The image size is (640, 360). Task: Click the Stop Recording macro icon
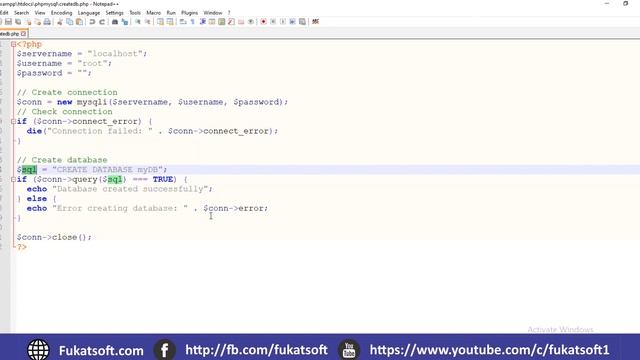click(x=273, y=22)
